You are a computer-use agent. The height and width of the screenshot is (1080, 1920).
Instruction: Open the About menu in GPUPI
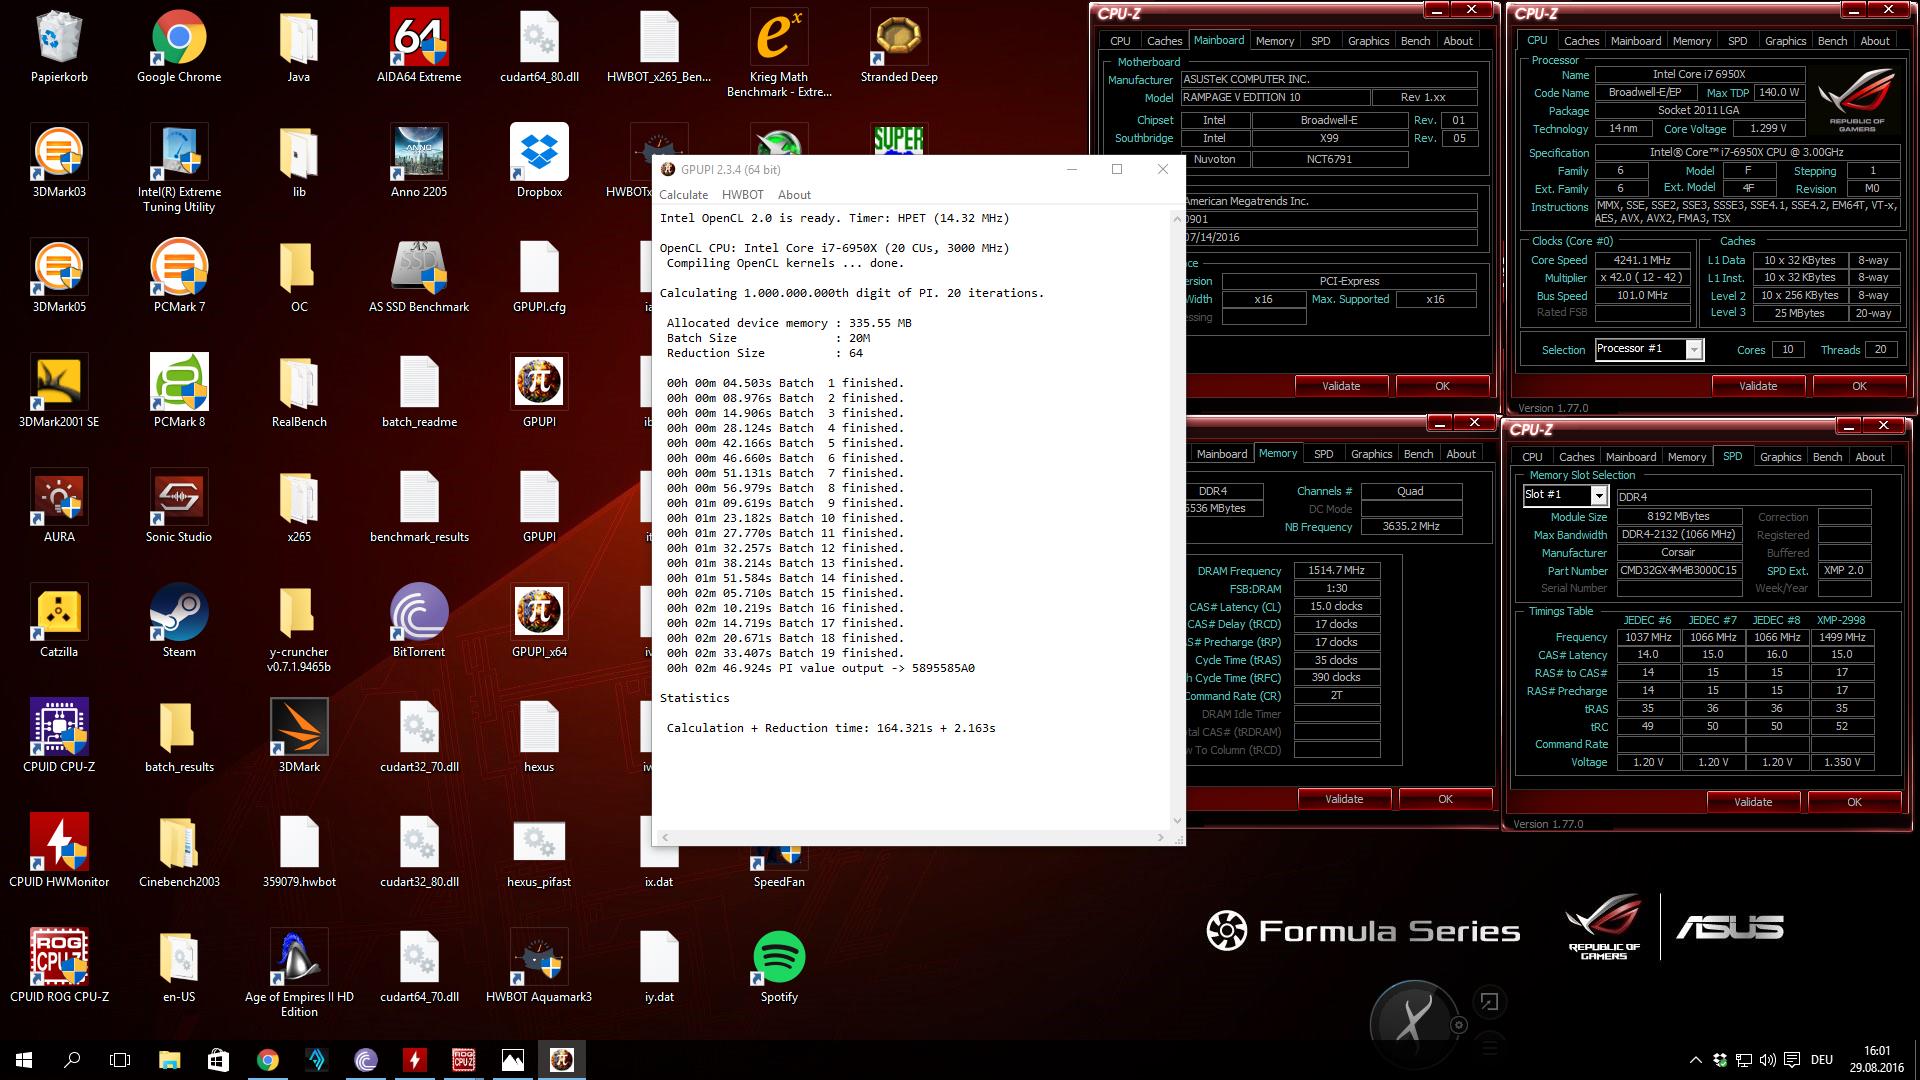click(x=794, y=195)
